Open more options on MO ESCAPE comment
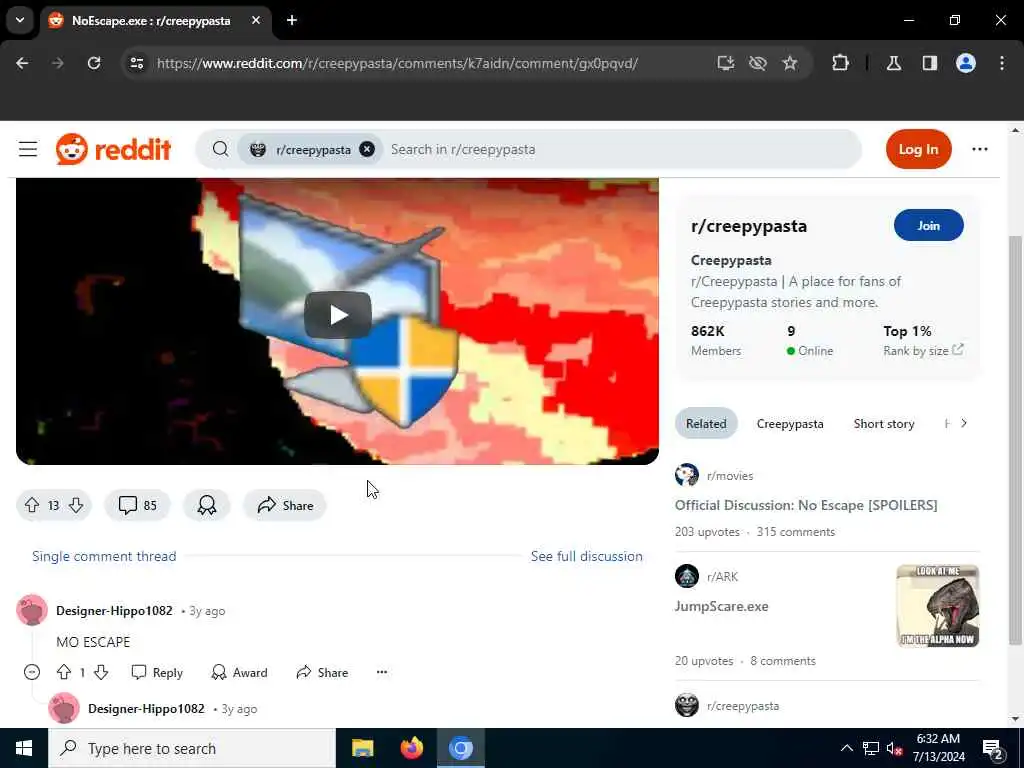The width and height of the screenshot is (1024, 768). (382, 672)
